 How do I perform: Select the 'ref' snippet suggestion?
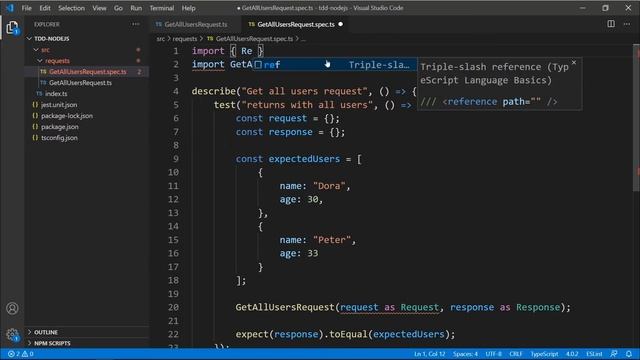pos(334,64)
